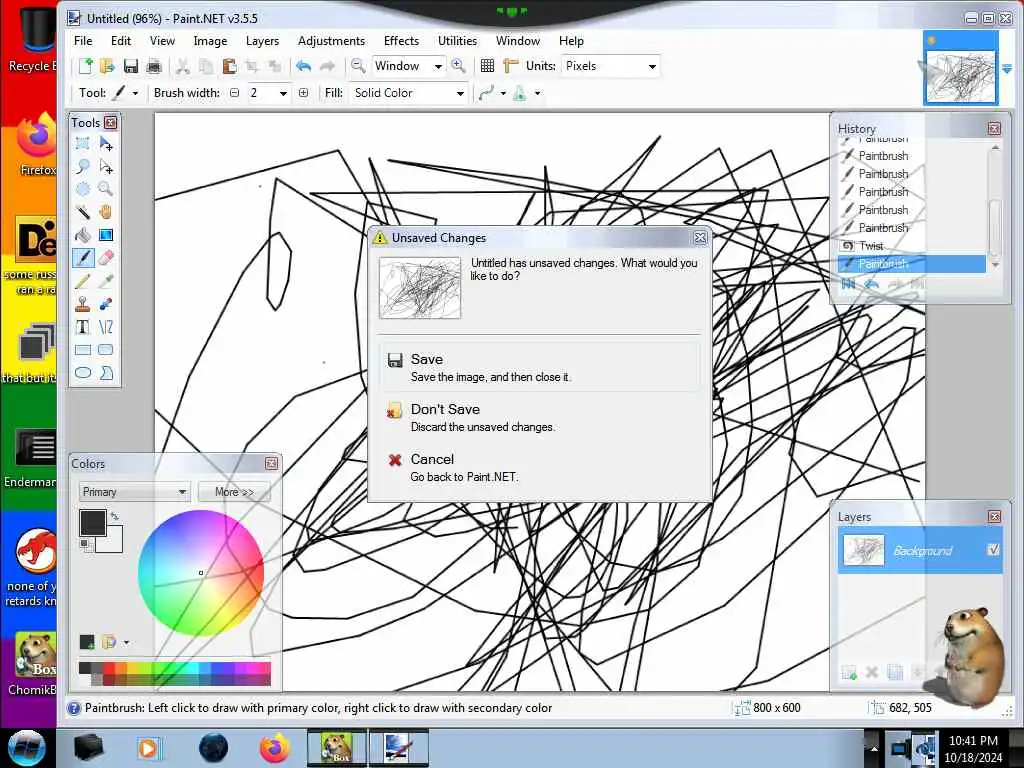Click the Zoom in magnifier icon

pos(458,66)
